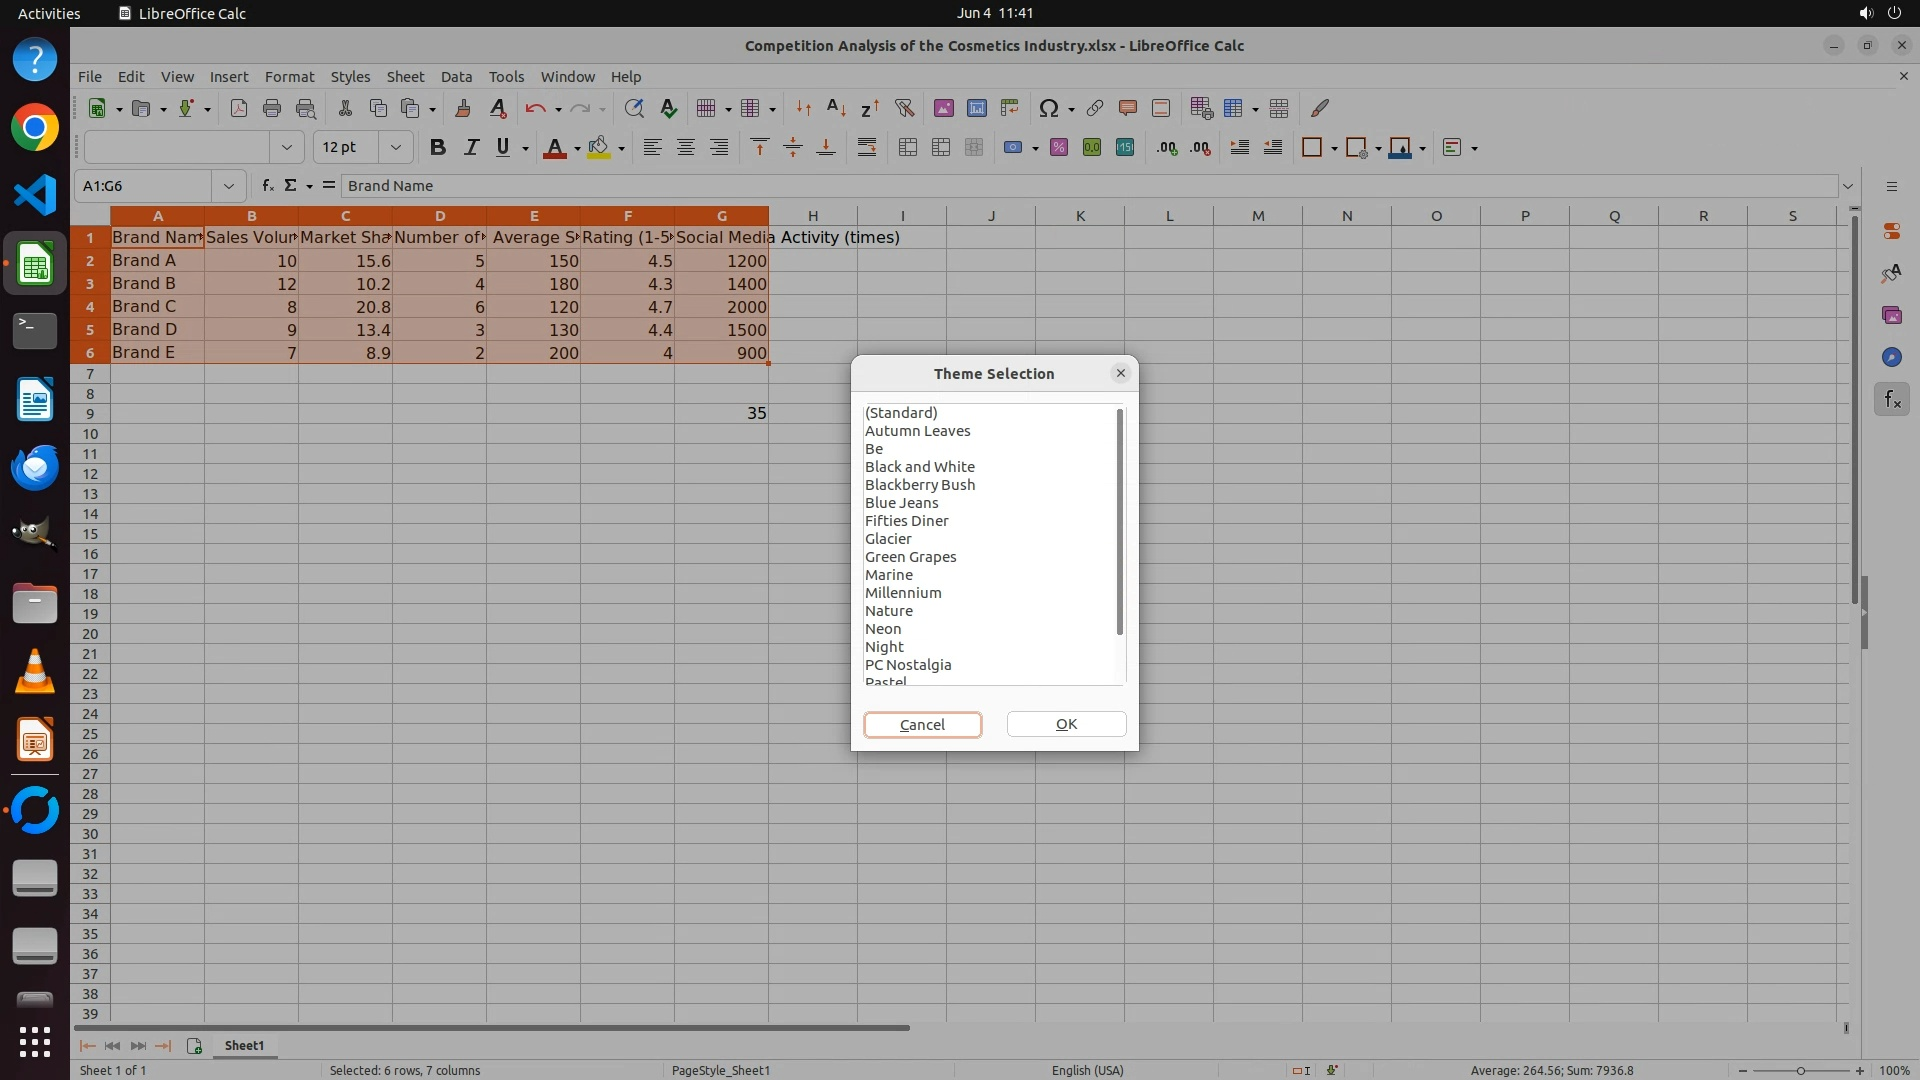Select the Blue Jeans theme

901,503
